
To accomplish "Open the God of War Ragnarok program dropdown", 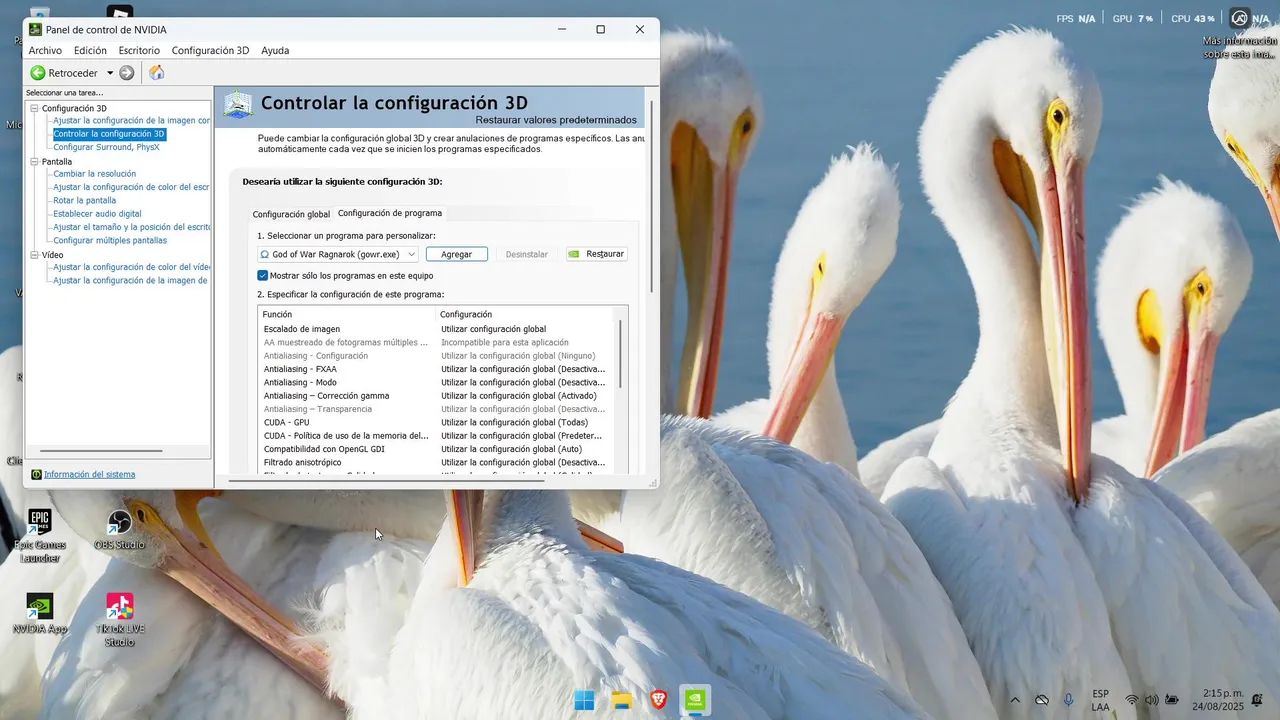I will pyautogui.click(x=338, y=254).
